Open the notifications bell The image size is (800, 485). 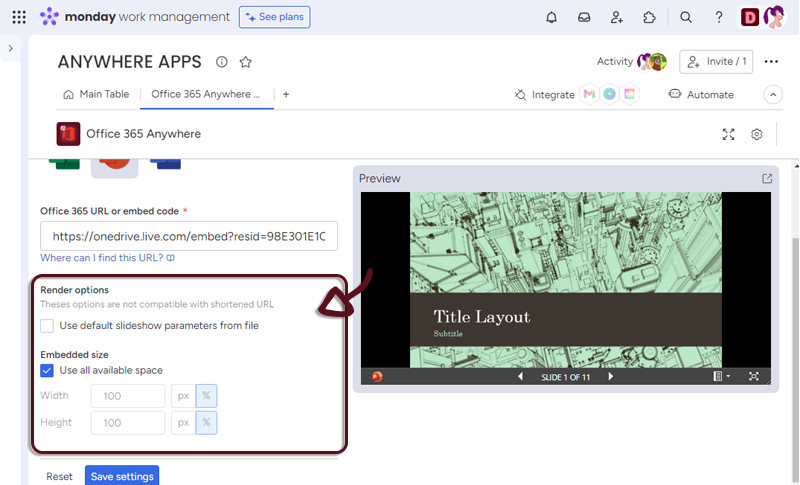click(x=551, y=17)
